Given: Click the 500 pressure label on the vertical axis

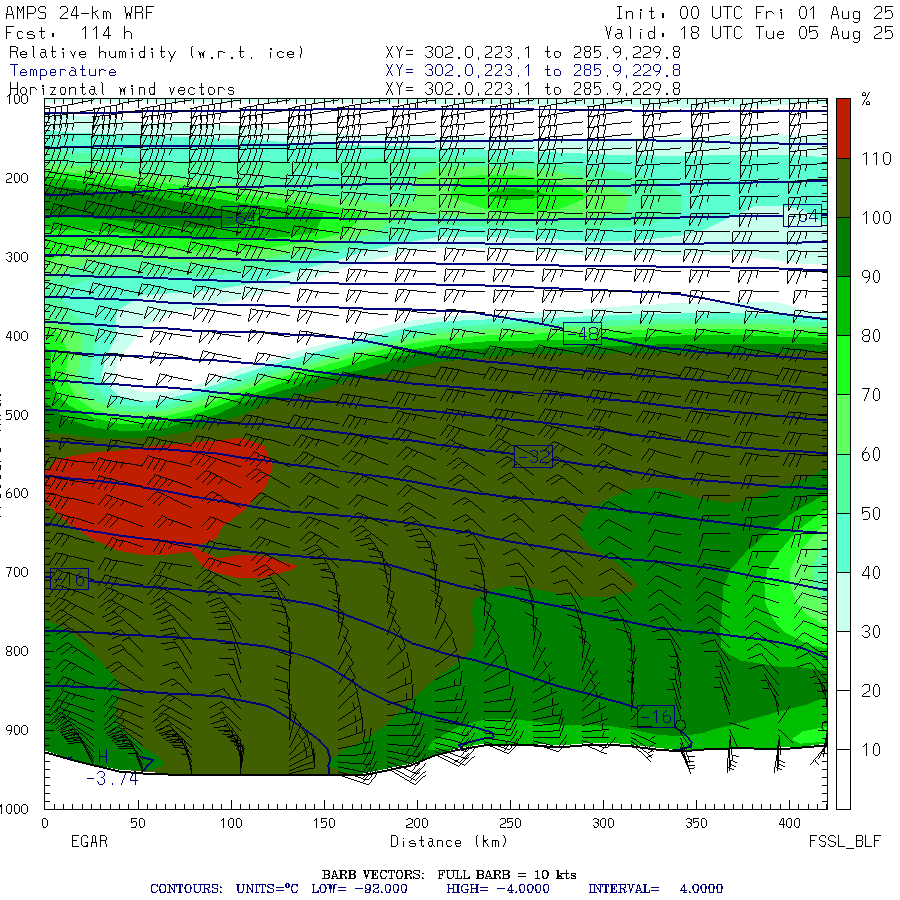Looking at the screenshot, I should pyautogui.click(x=17, y=415).
